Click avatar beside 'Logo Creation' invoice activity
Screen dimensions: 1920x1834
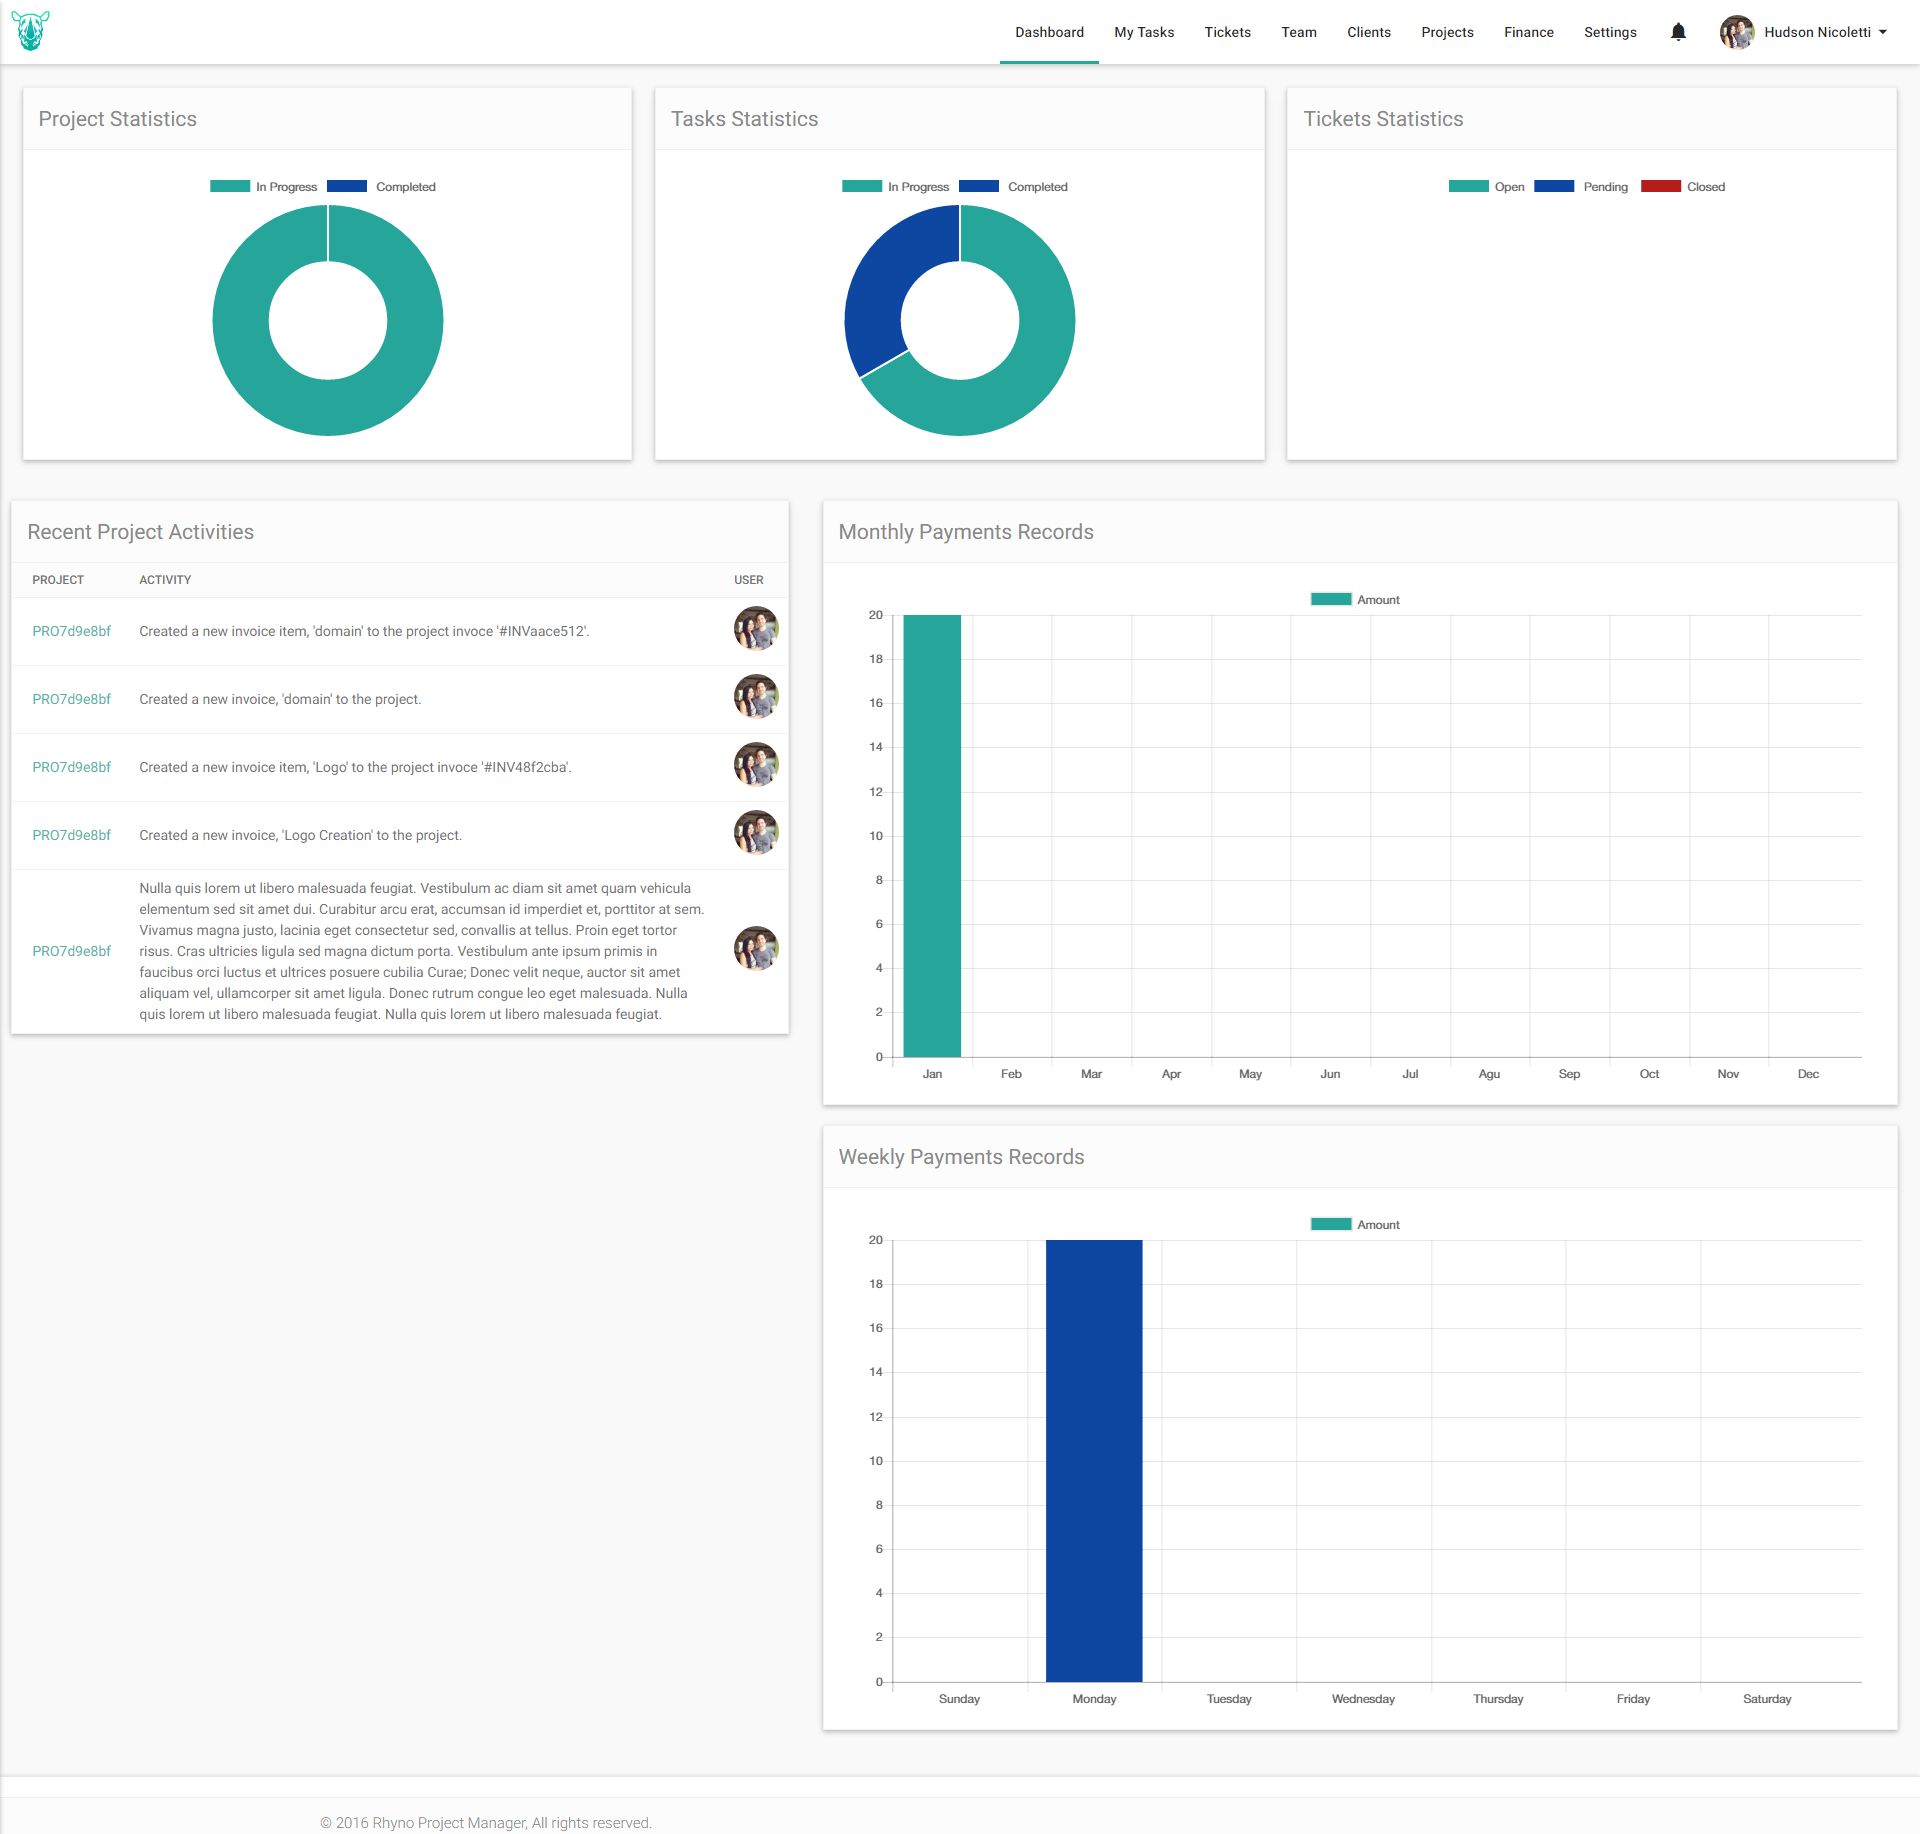pos(755,833)
